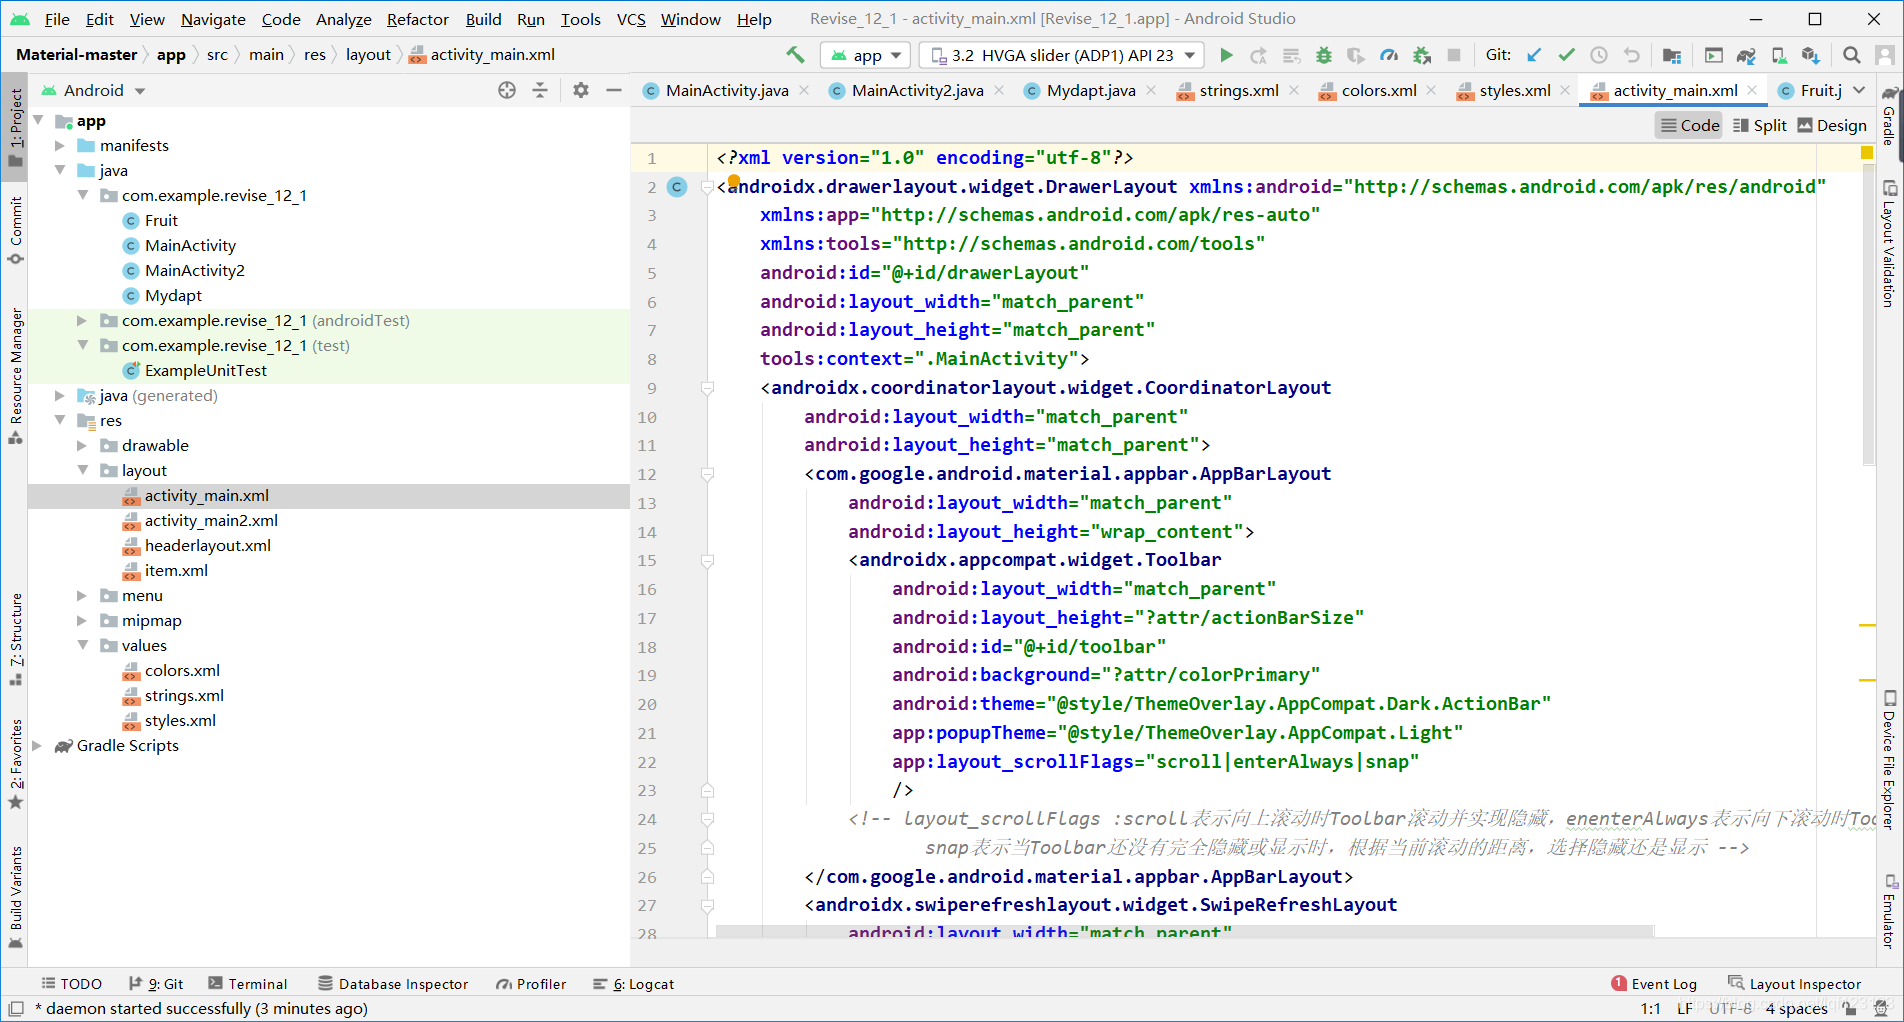Screen dimensions: 1904x1022
Task: Collapse the res folder
Action: tap(60, 421)
